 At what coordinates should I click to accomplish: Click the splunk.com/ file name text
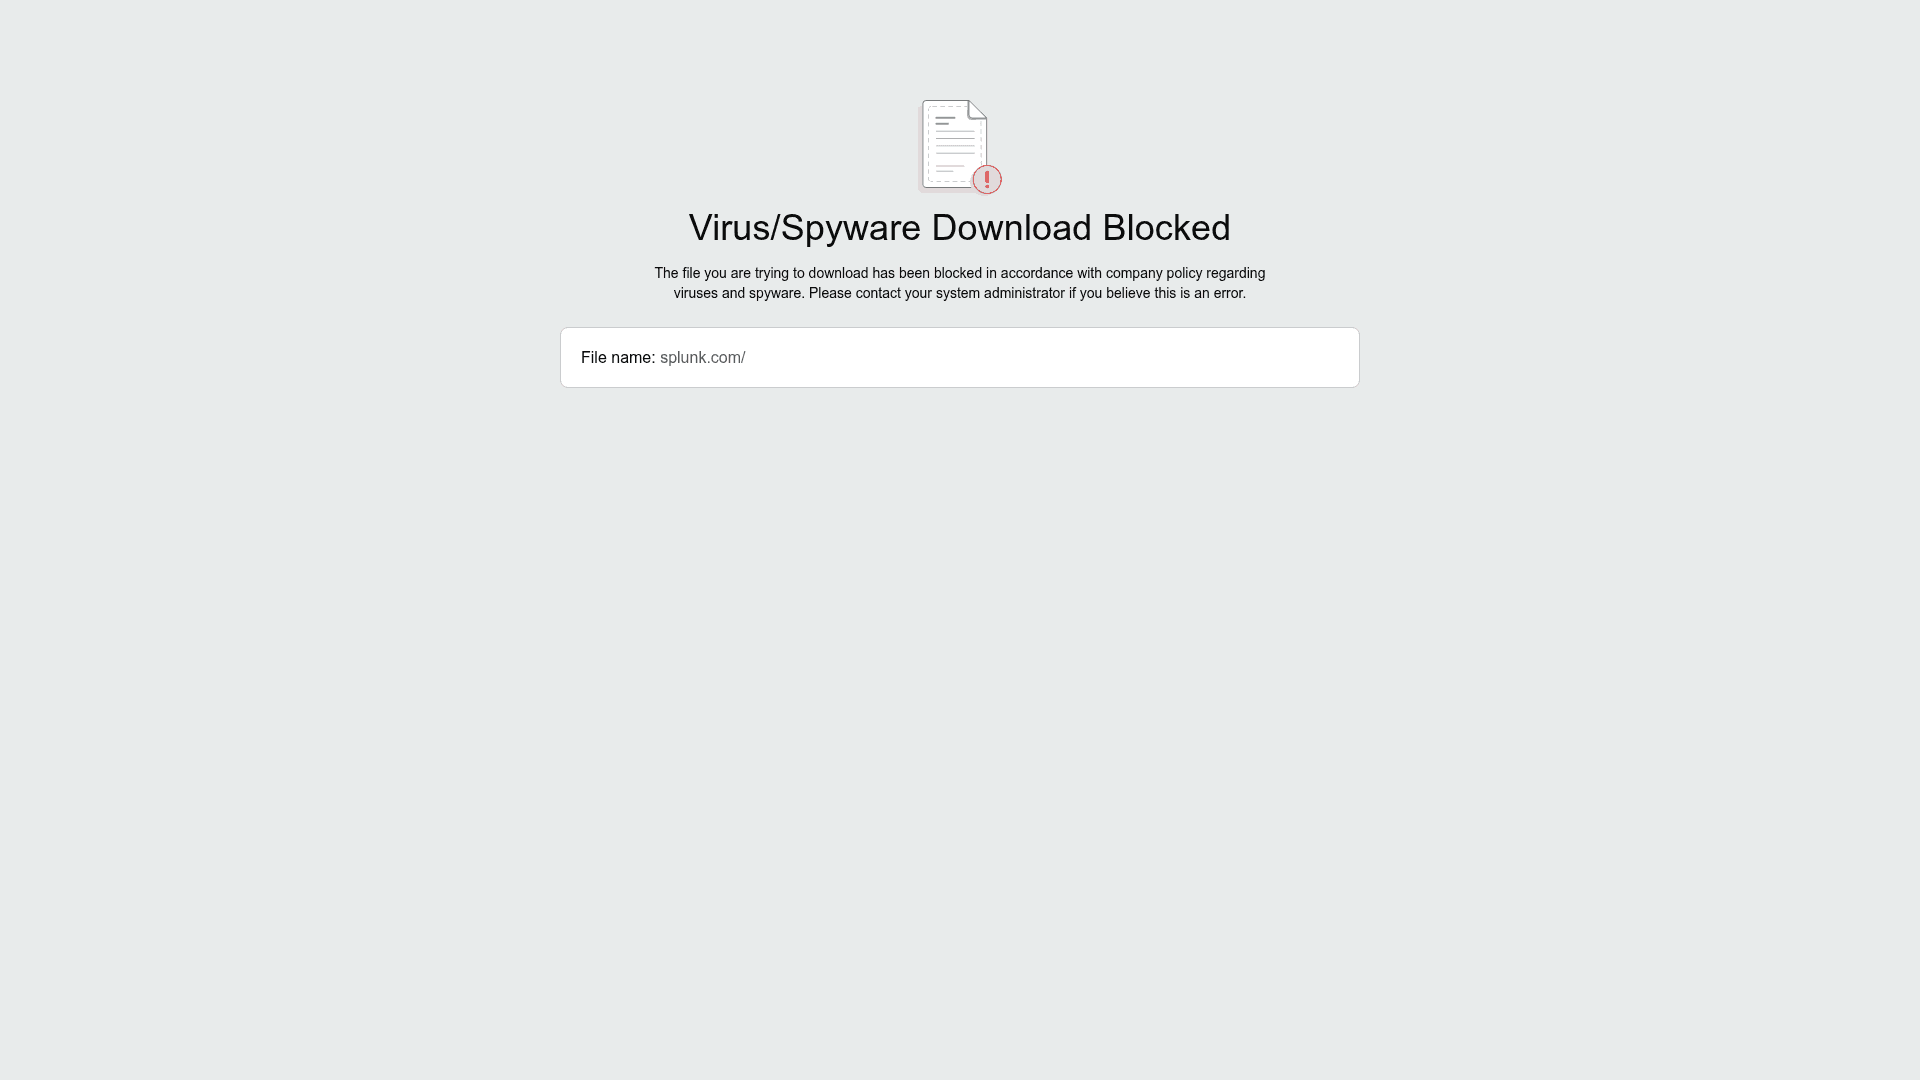coord(702,358)
